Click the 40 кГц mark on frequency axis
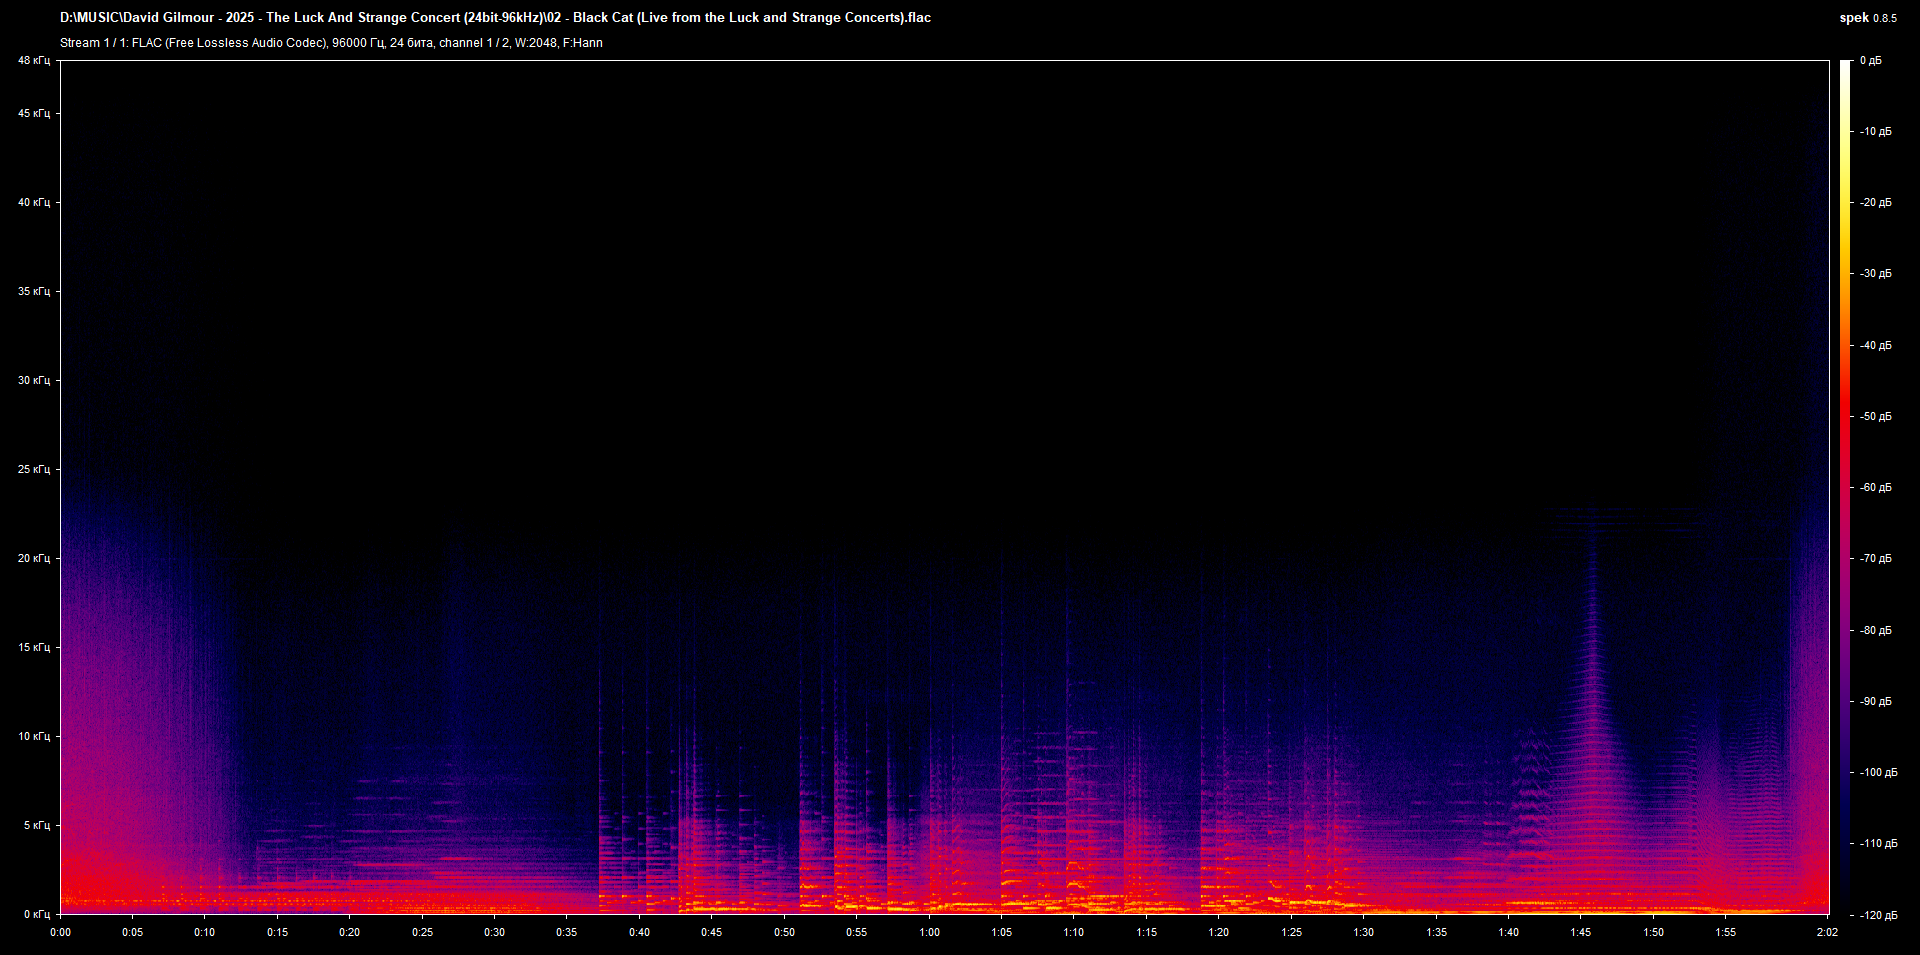Screen dimensions: 1920x955 click(x=33, y=203)
